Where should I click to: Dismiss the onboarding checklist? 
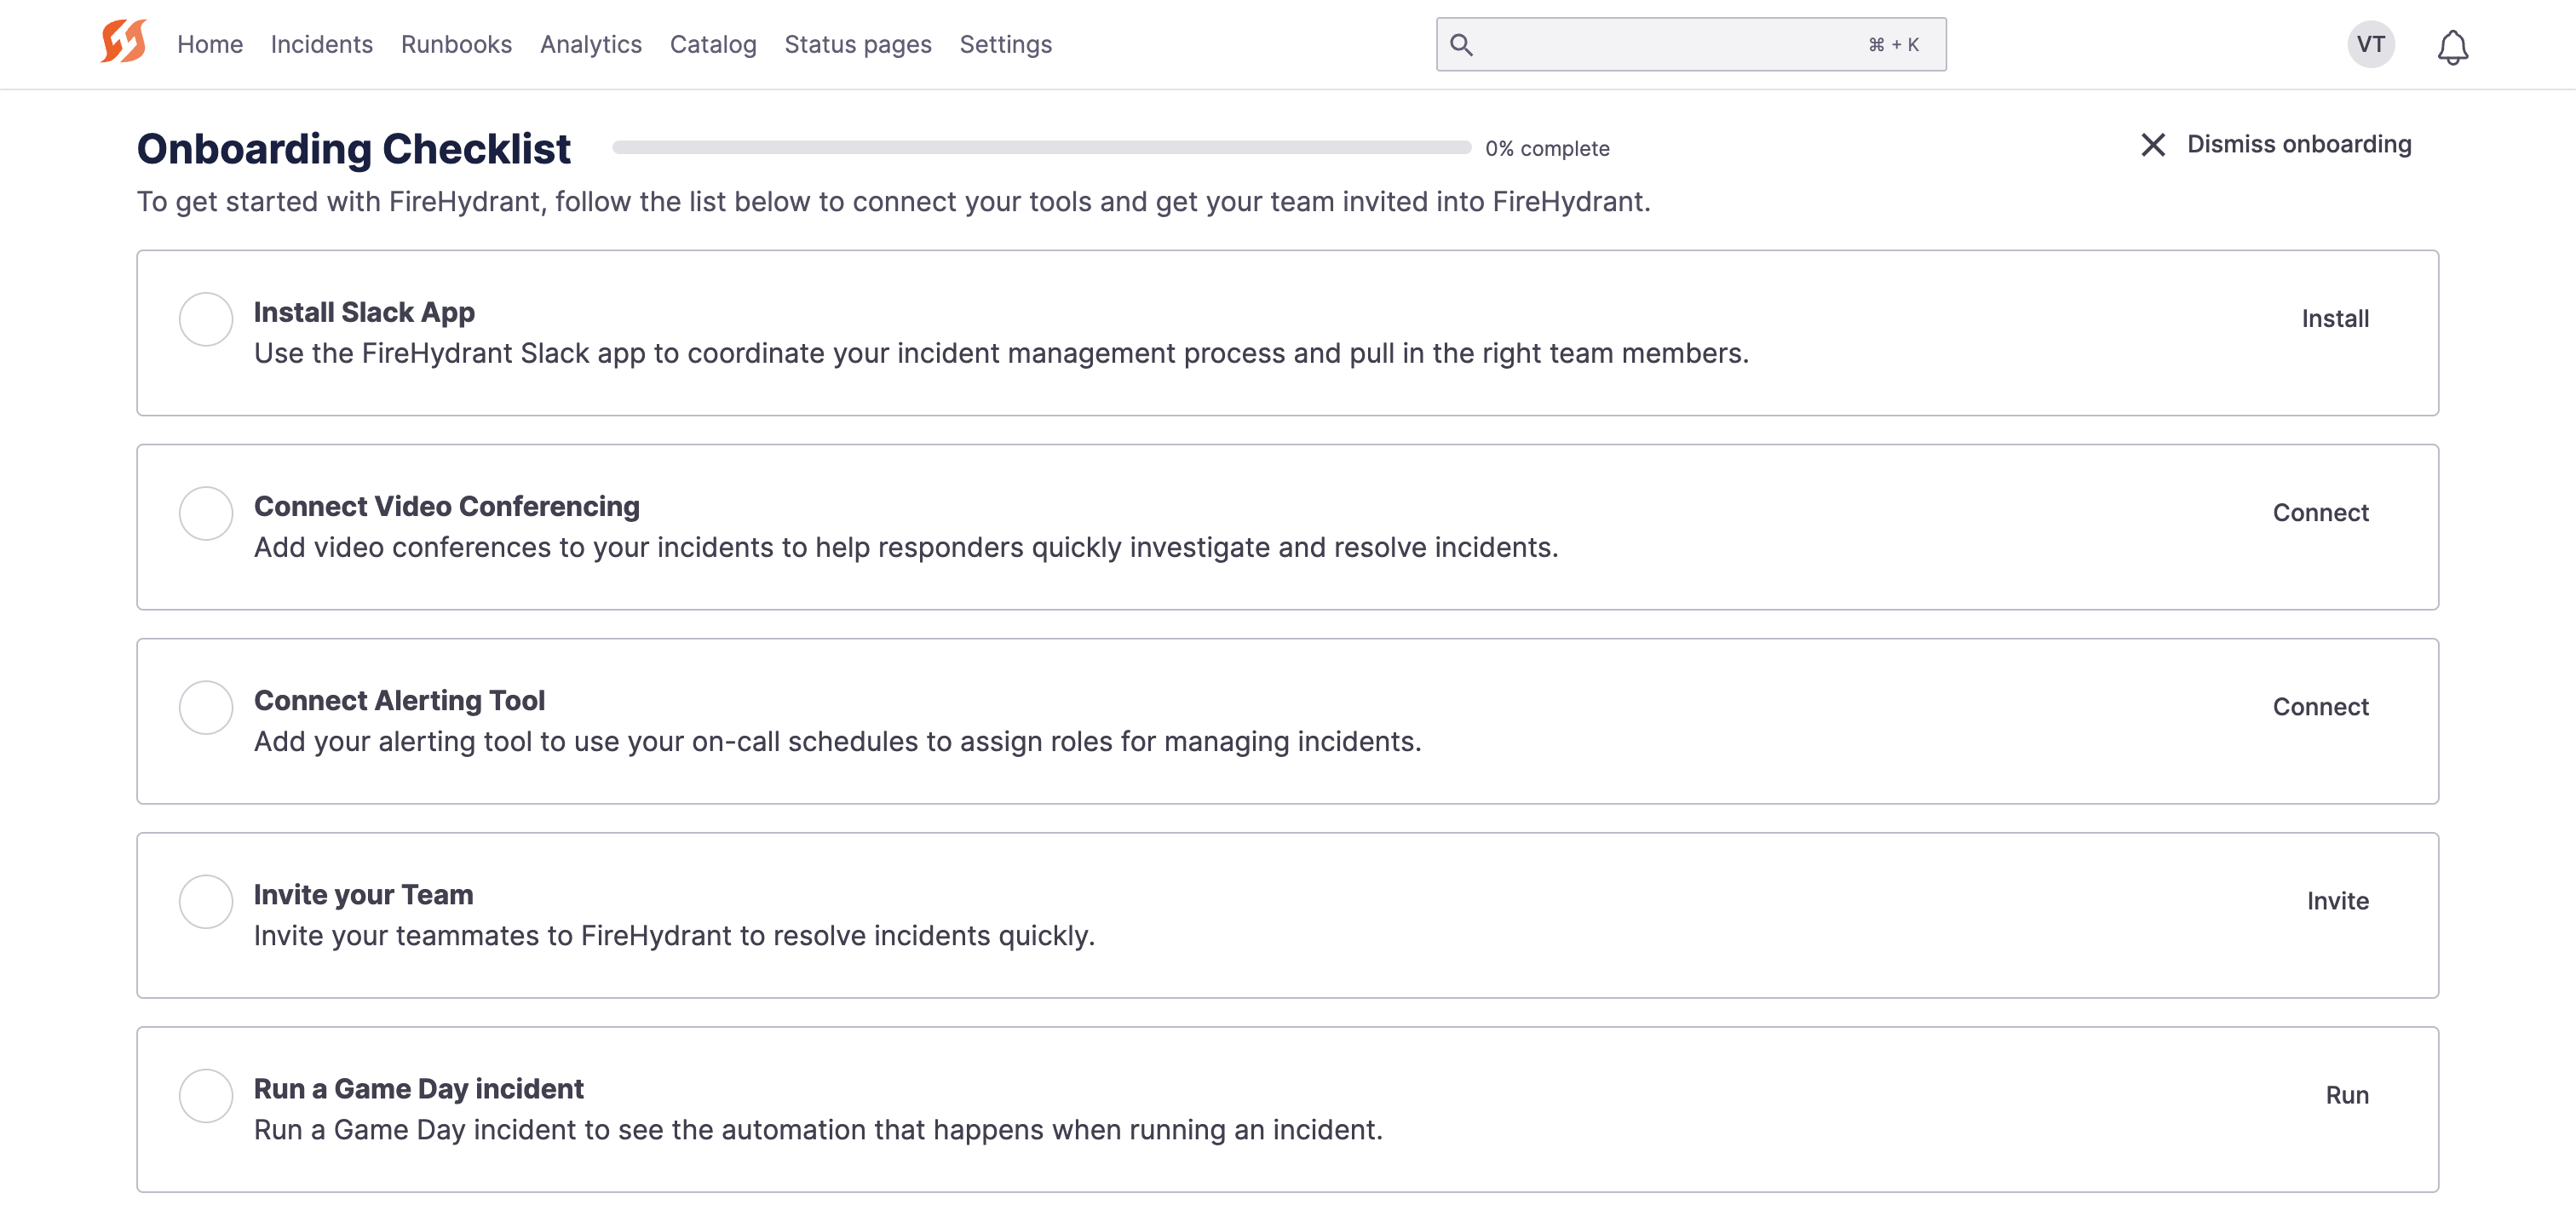[2274, 145]
